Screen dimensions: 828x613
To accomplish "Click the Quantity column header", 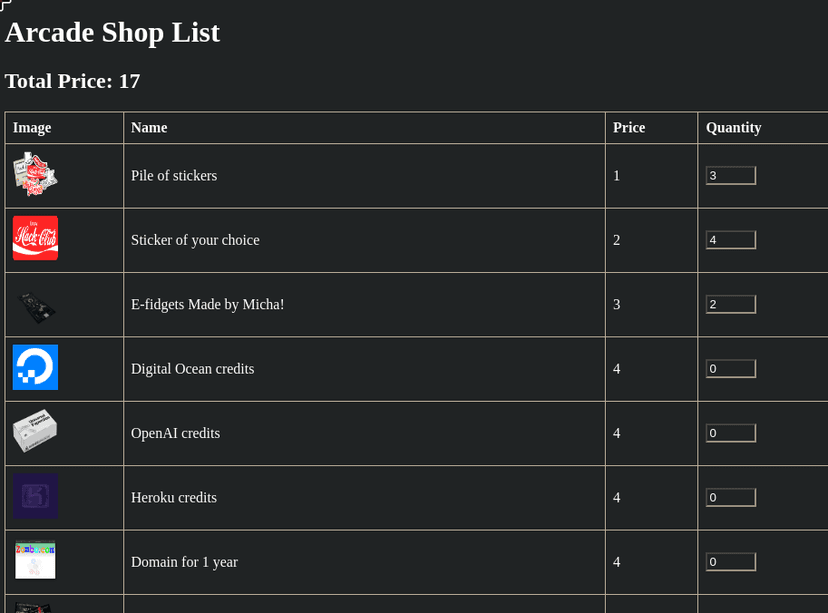I will 733,128.
